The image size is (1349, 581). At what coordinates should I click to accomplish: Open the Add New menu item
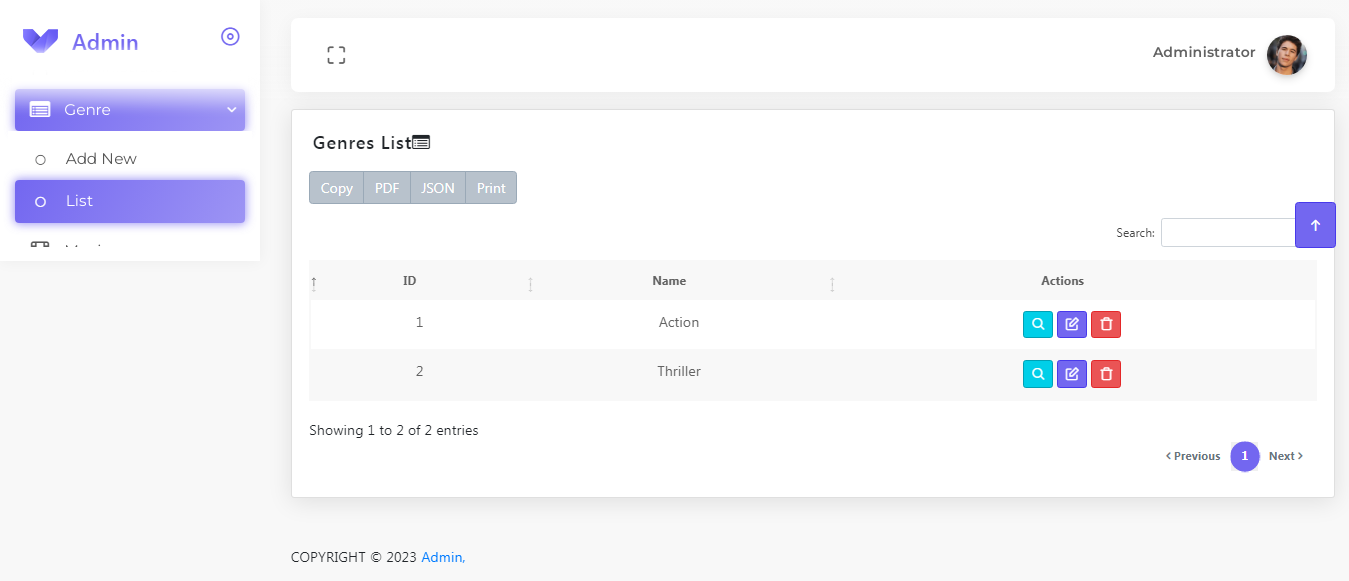(101, 158)
